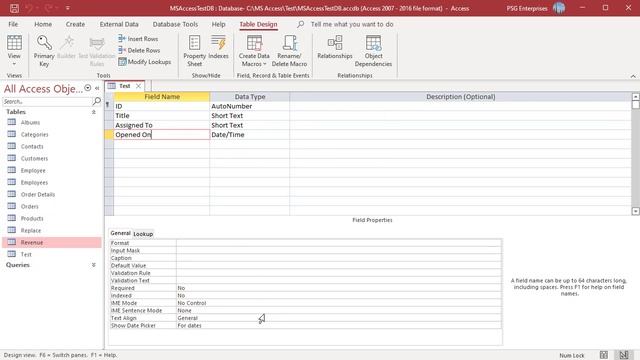Click the Save icon in title bar
The height and width of the screenshot is (360, 640).
pyautogui.click(x=14, y=8)
